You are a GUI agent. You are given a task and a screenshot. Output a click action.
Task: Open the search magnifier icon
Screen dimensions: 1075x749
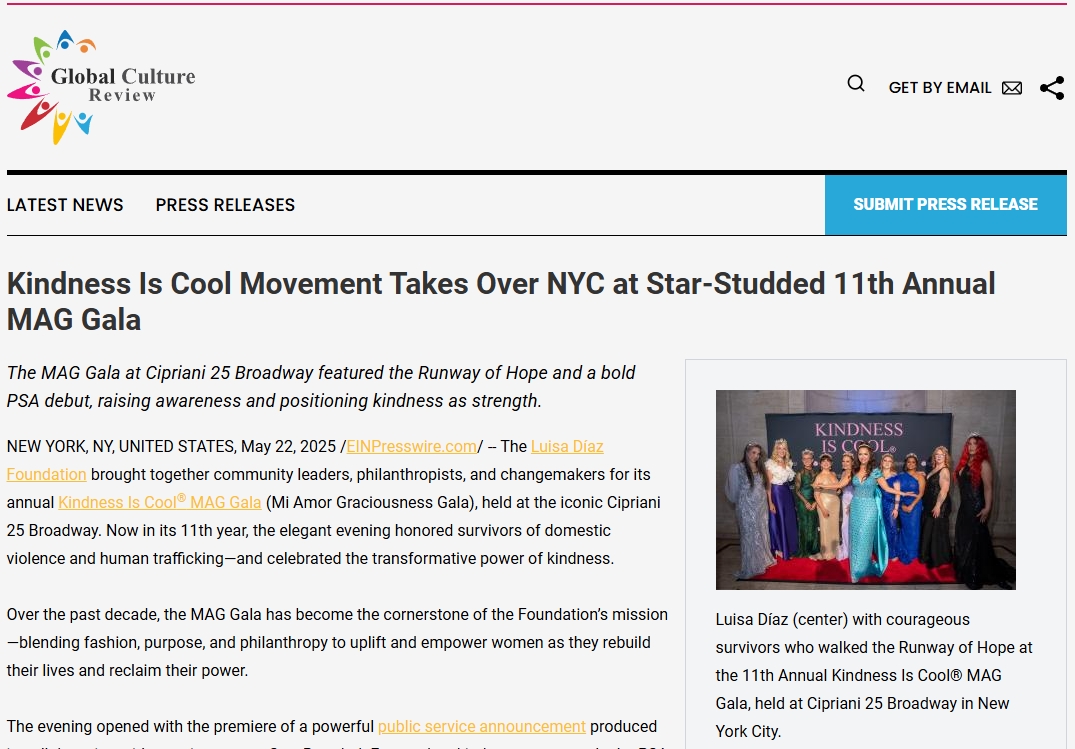tap(856, 84)
